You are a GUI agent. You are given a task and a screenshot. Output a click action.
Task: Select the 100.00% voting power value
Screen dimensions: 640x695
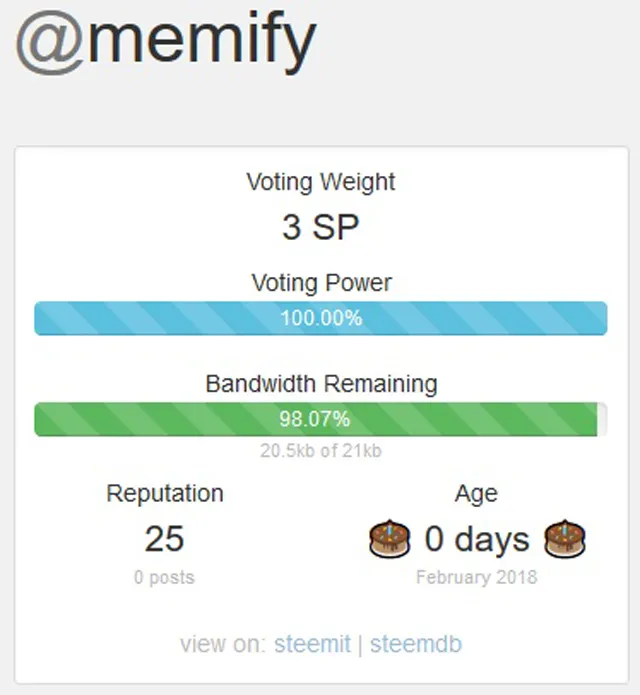pos(321,318)
